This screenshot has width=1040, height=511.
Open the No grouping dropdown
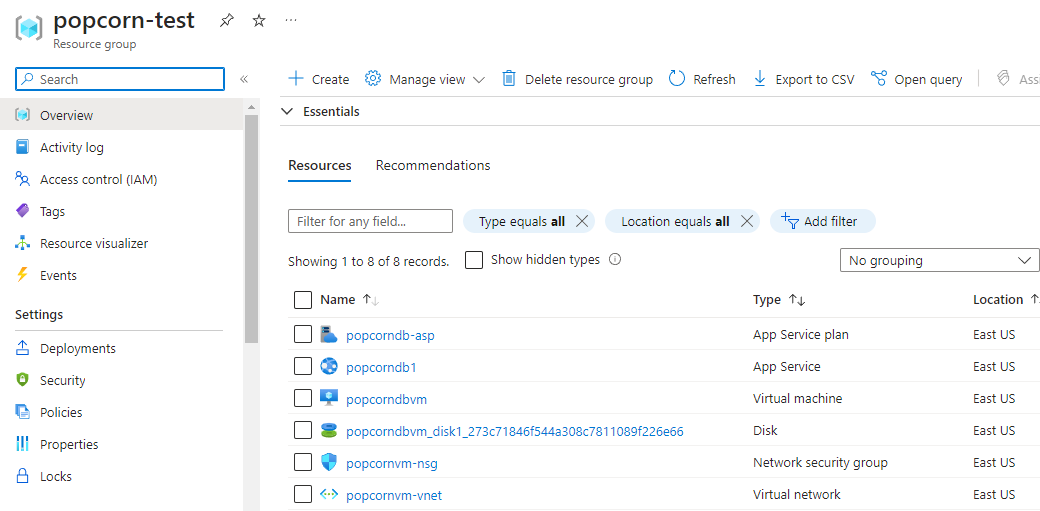[939, 260]
